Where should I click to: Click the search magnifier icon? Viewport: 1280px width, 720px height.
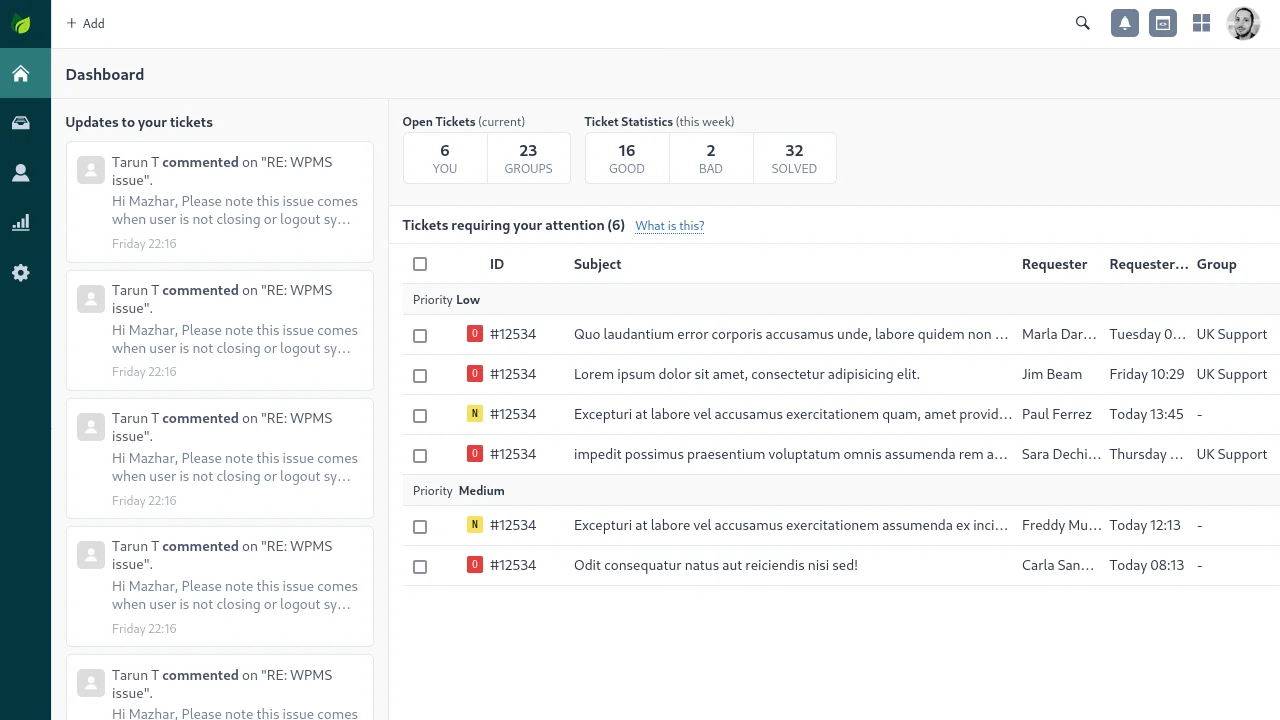1082,23
